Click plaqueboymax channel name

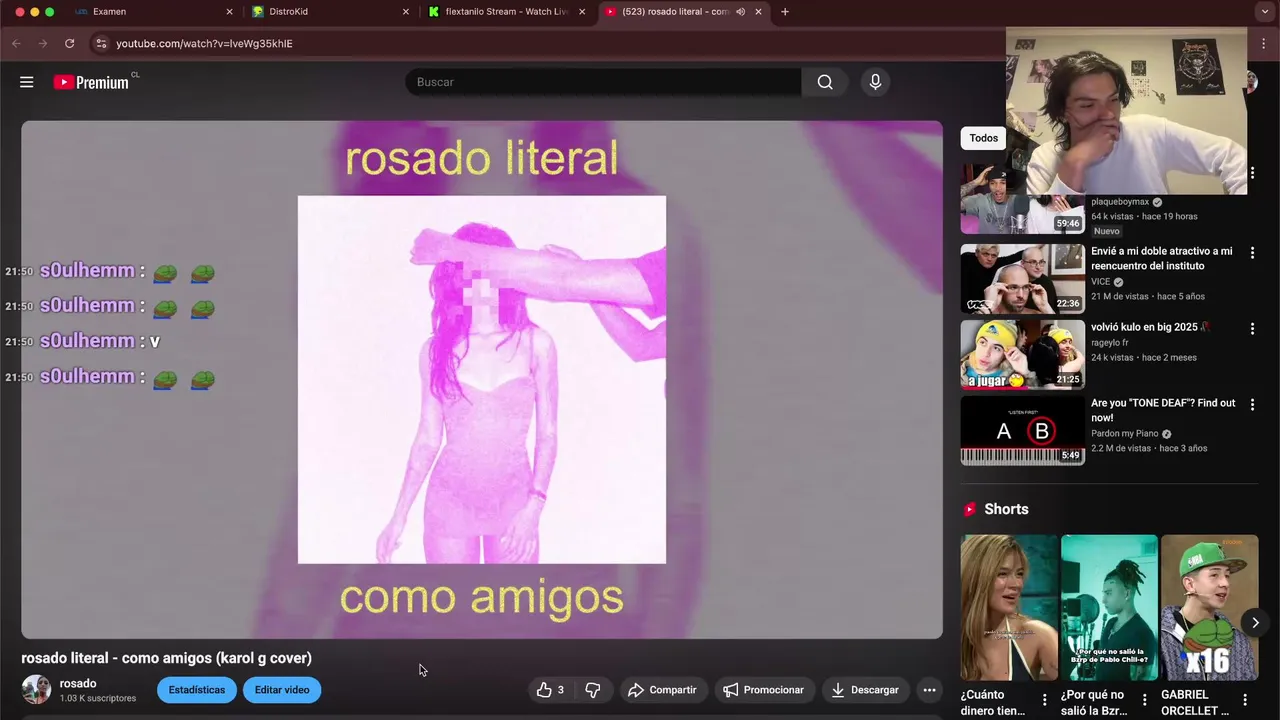pyautogui.click(x=1120, y=202)
